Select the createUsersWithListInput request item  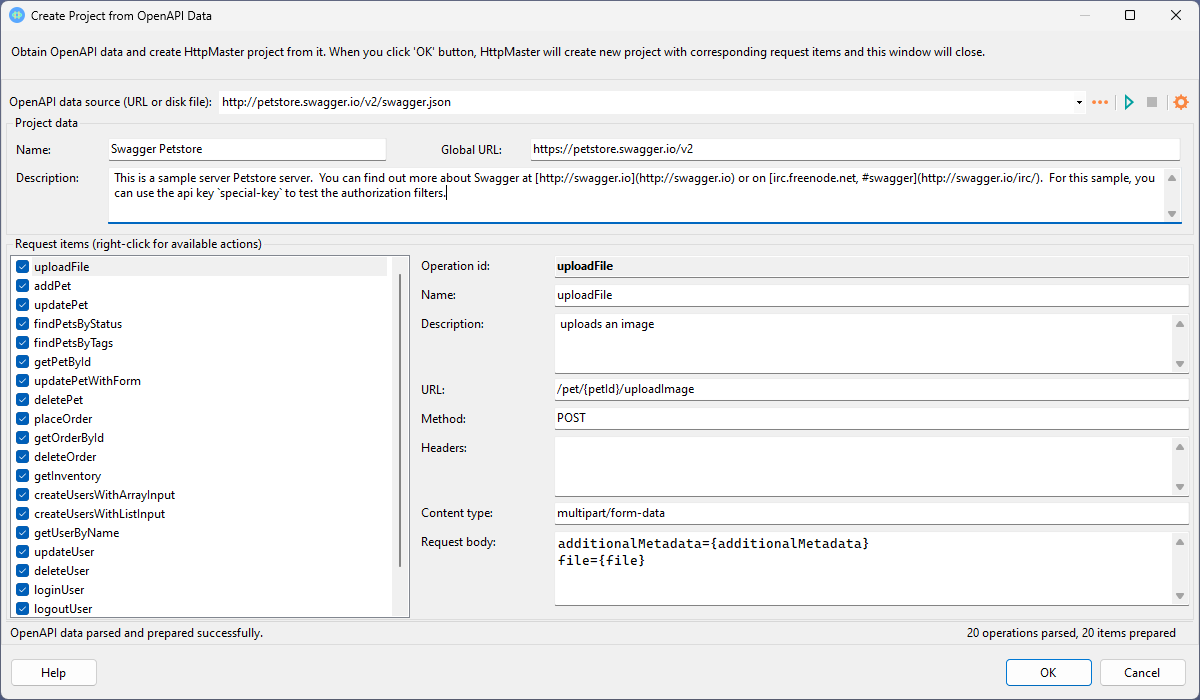click(99, 514)
